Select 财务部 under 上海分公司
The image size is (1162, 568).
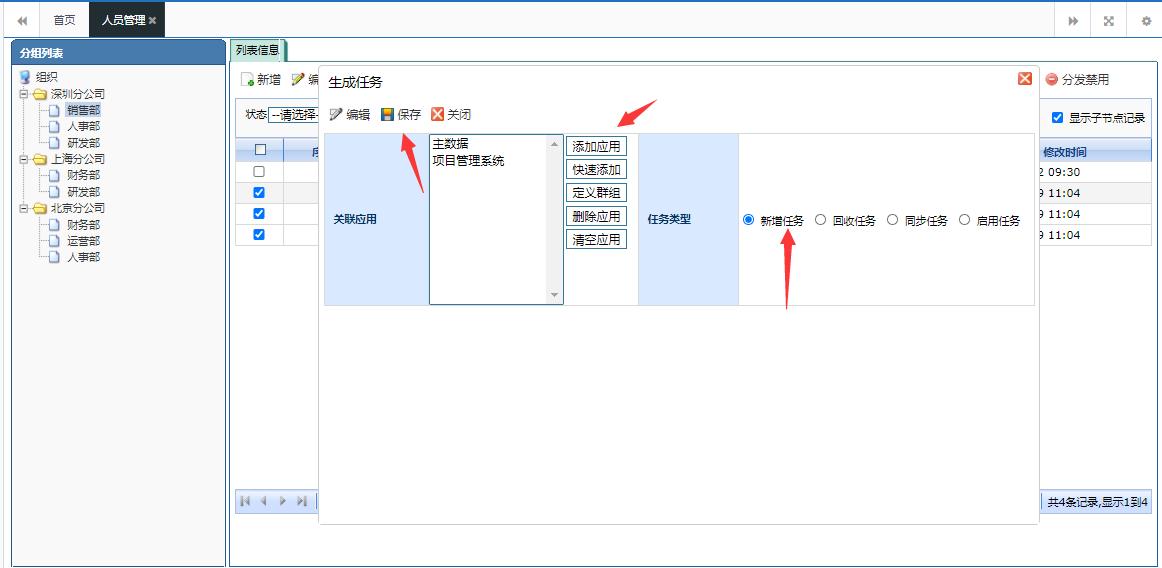pos(83,176)
